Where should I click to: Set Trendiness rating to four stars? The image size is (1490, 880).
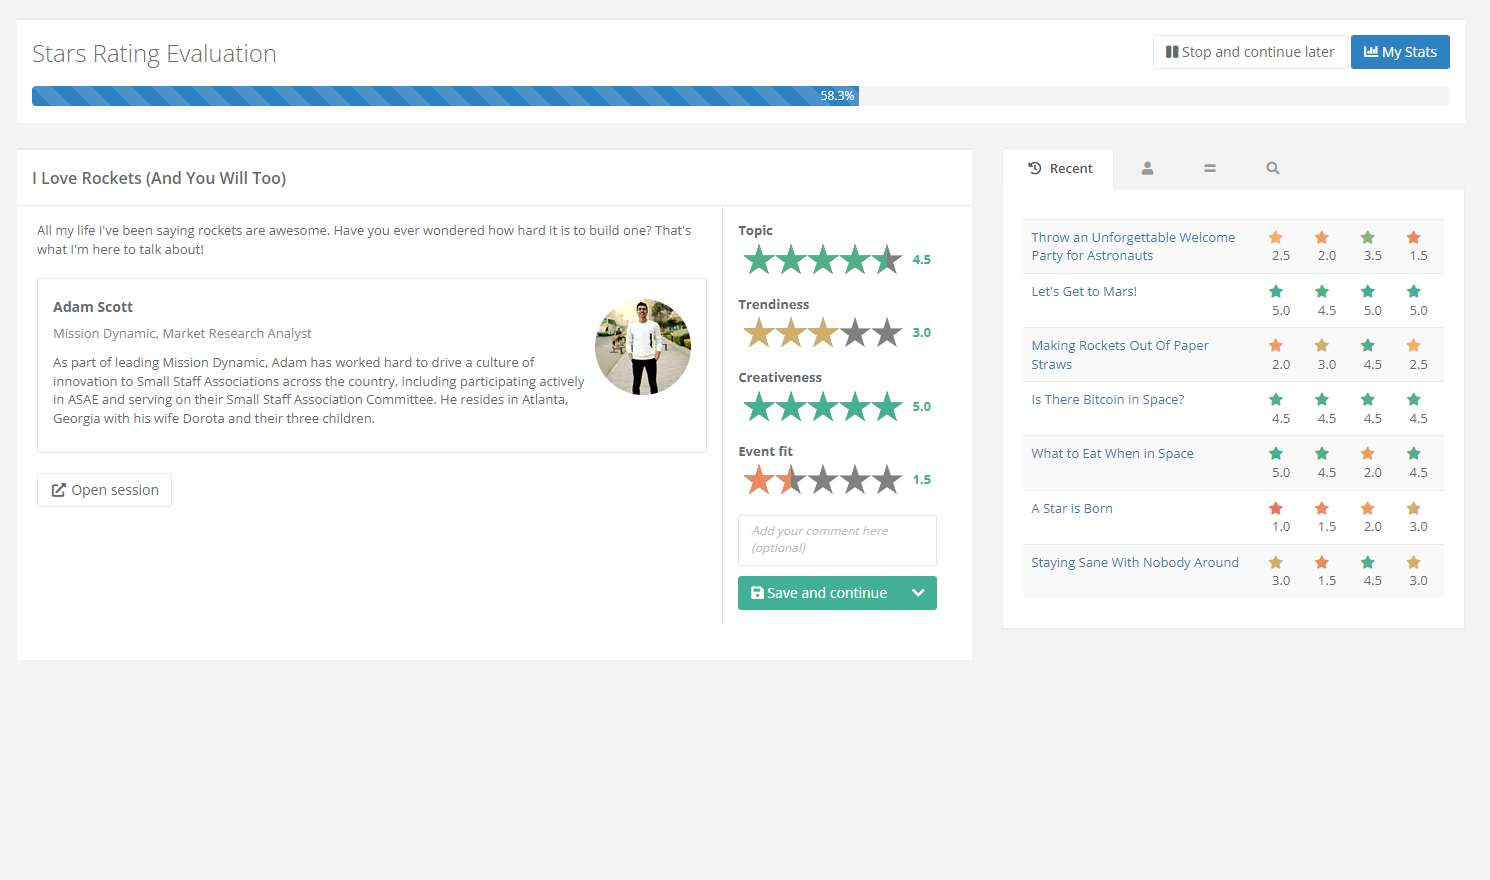(855, 333)
